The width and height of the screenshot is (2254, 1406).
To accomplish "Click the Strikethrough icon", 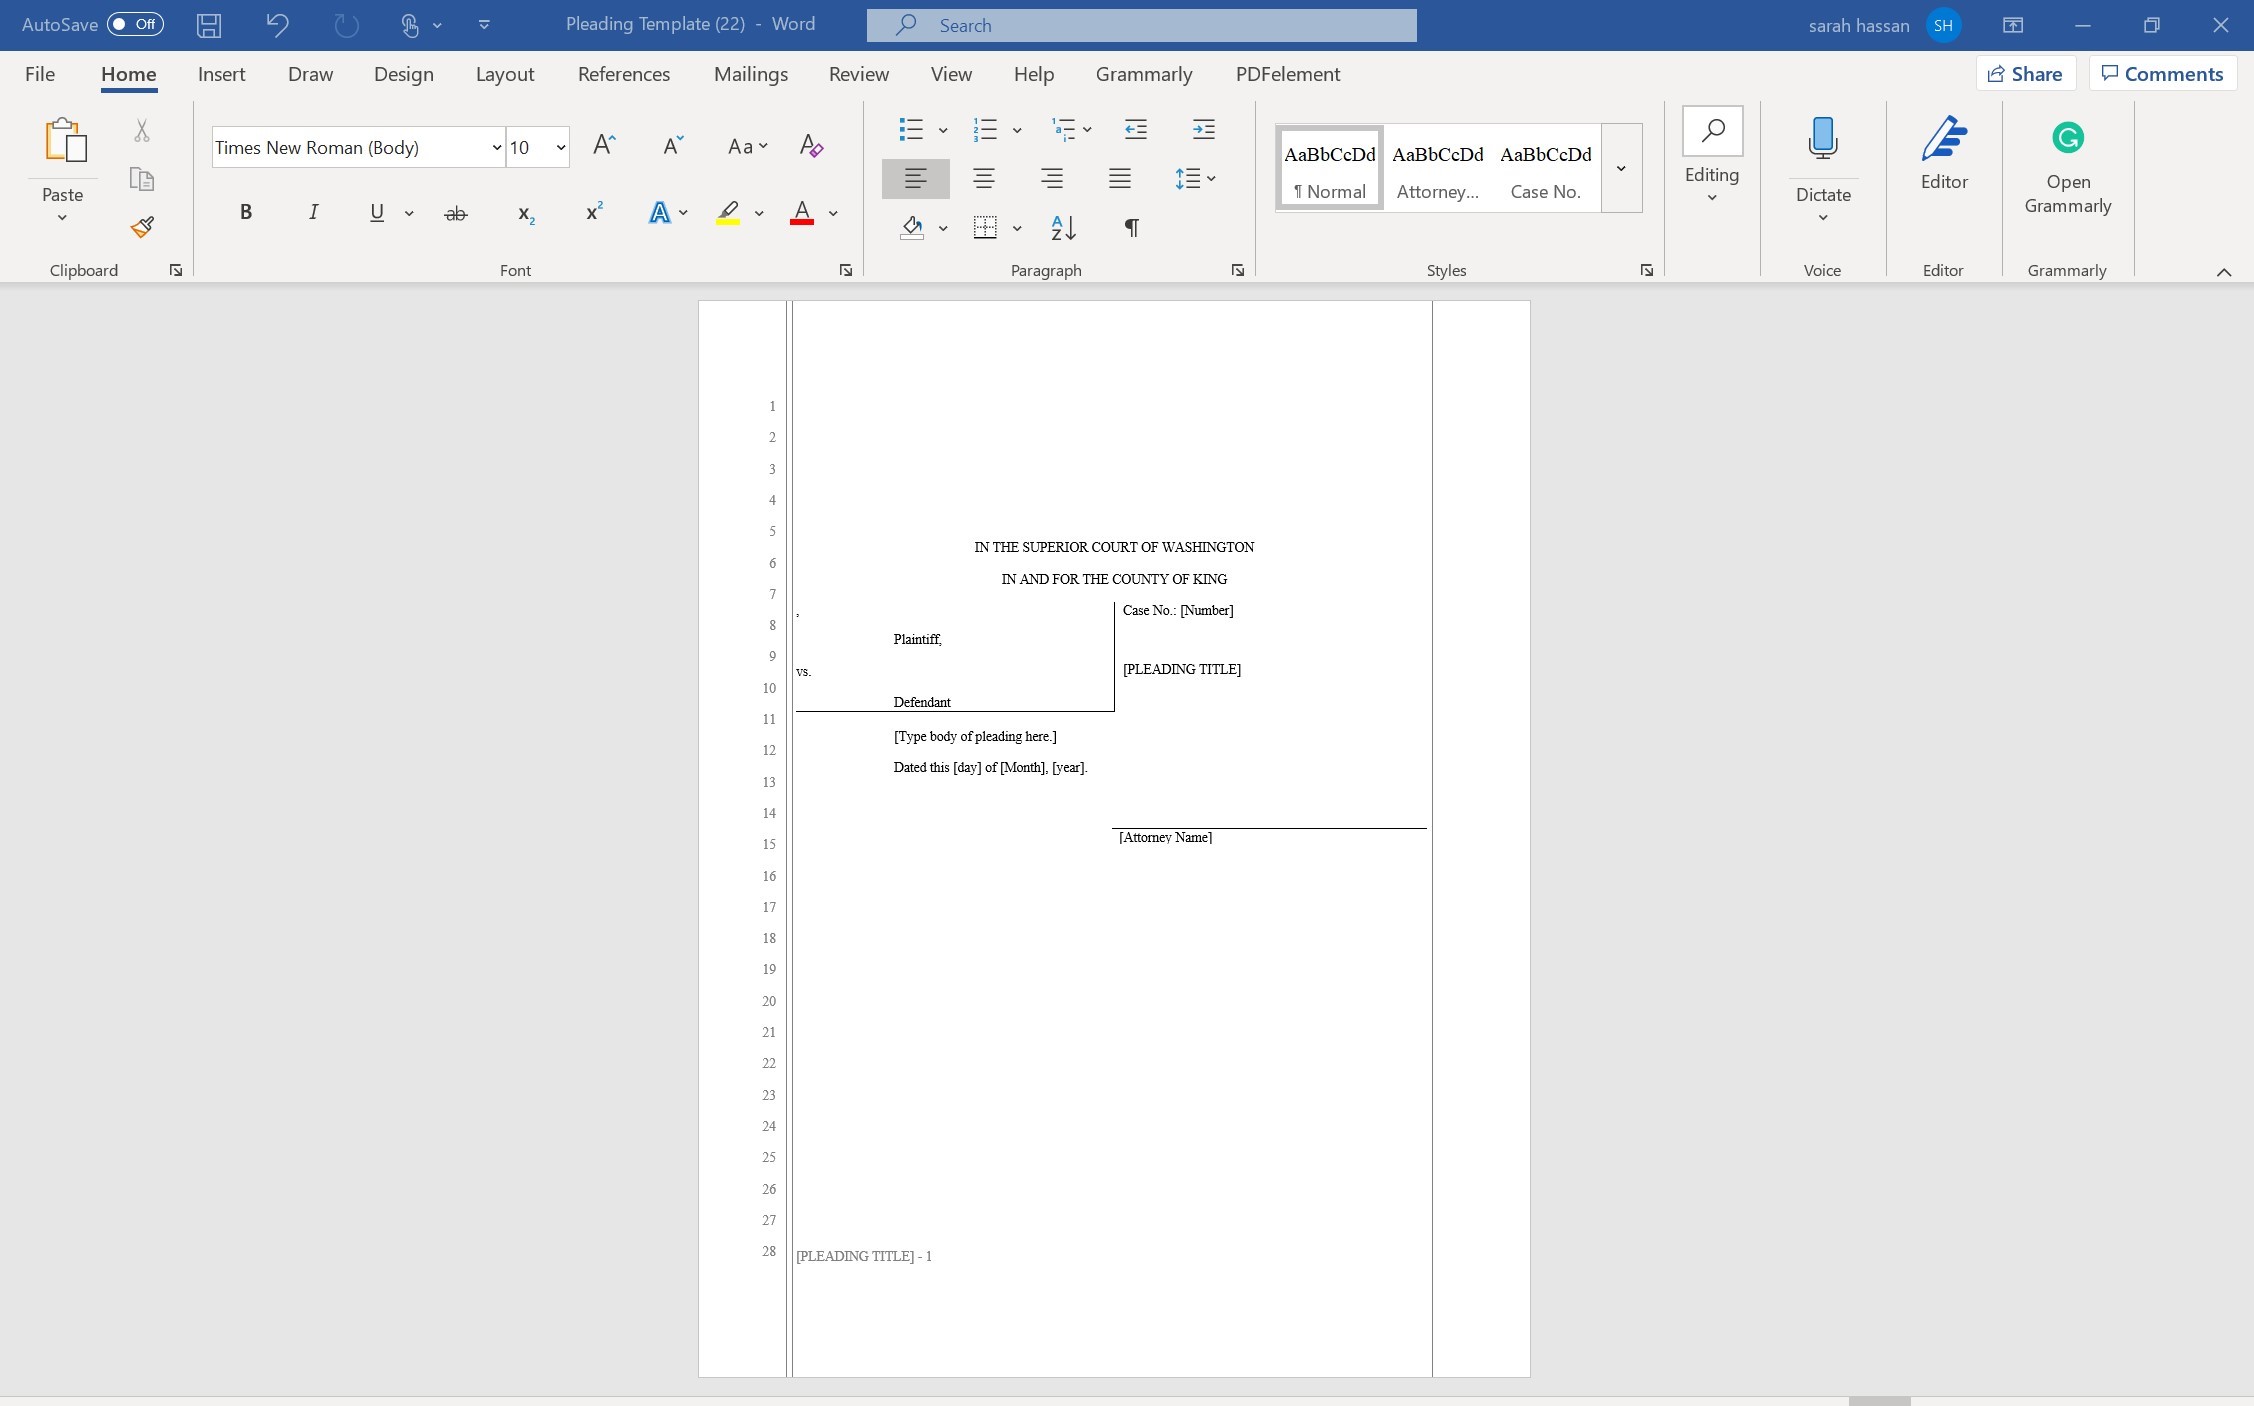I will pos(455,213).
